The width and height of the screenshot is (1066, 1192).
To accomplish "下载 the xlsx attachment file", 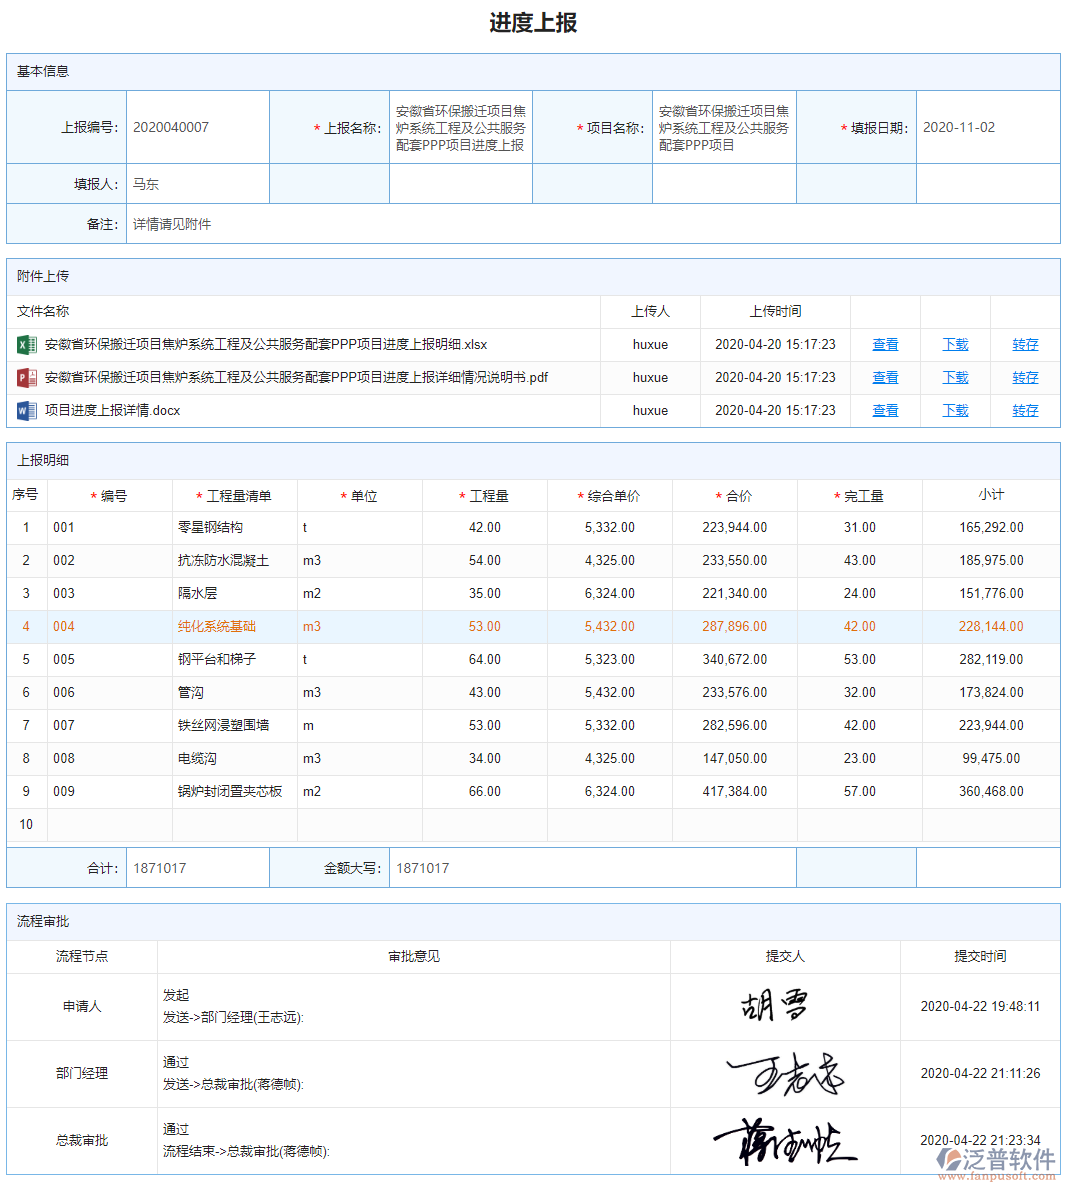I will click(954, 344).
